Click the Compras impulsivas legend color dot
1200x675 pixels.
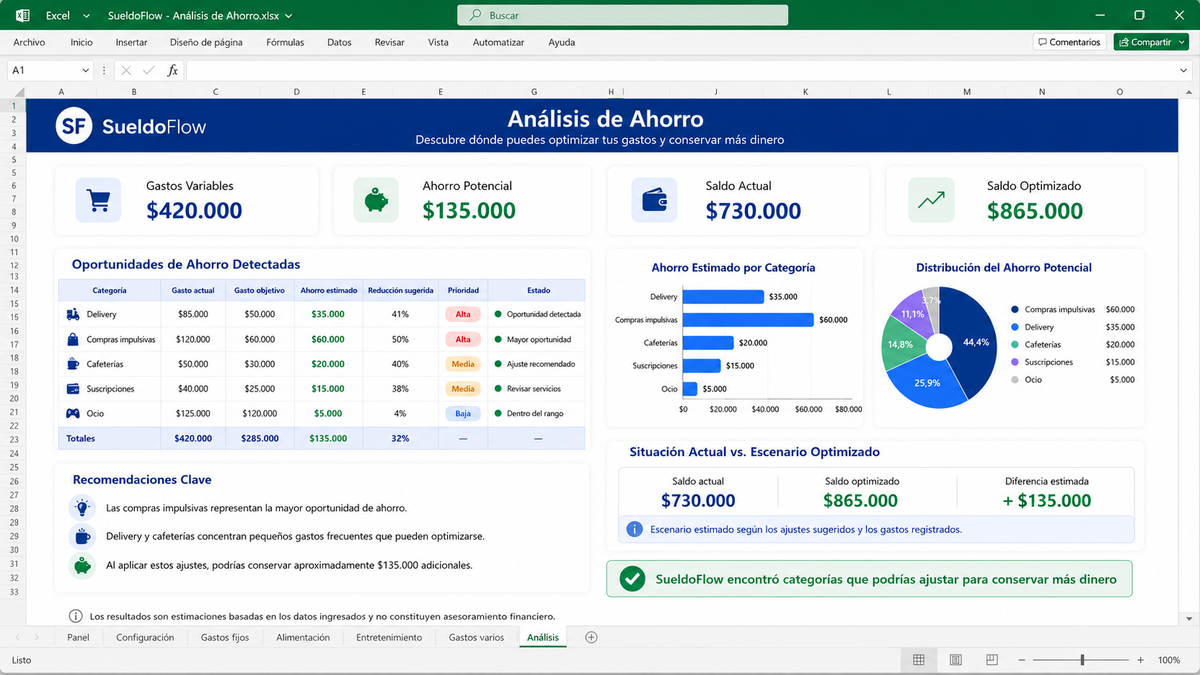point(1015,310)
